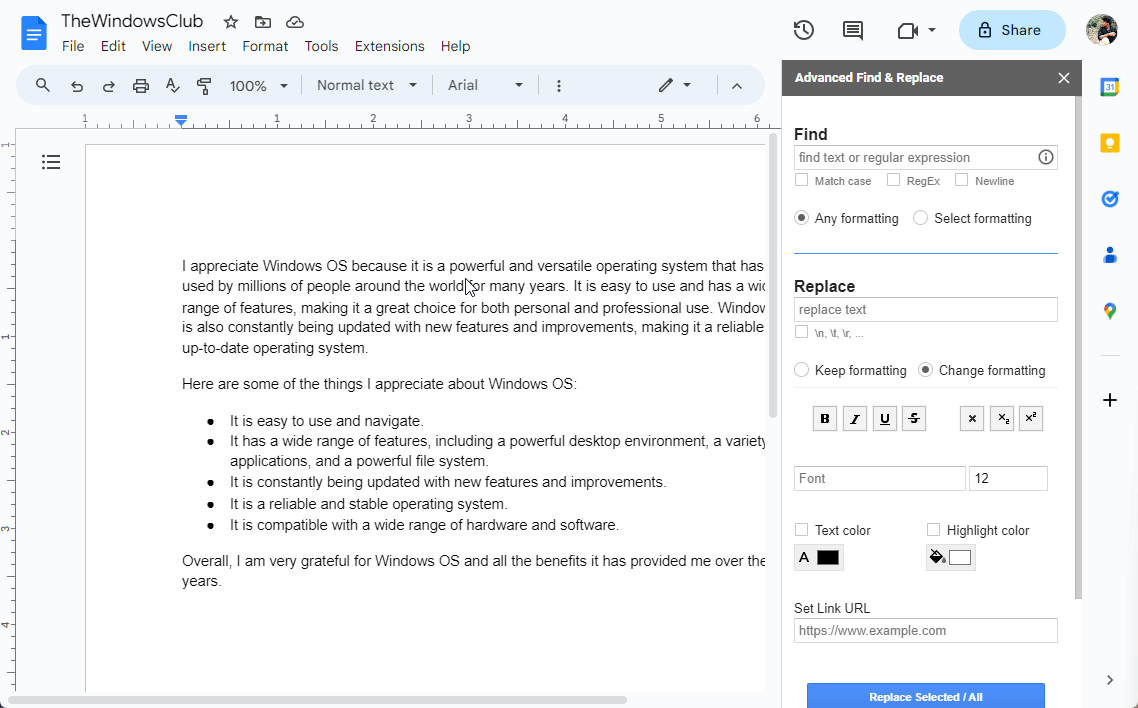Enable the Match case checkbox

[801, 180]
